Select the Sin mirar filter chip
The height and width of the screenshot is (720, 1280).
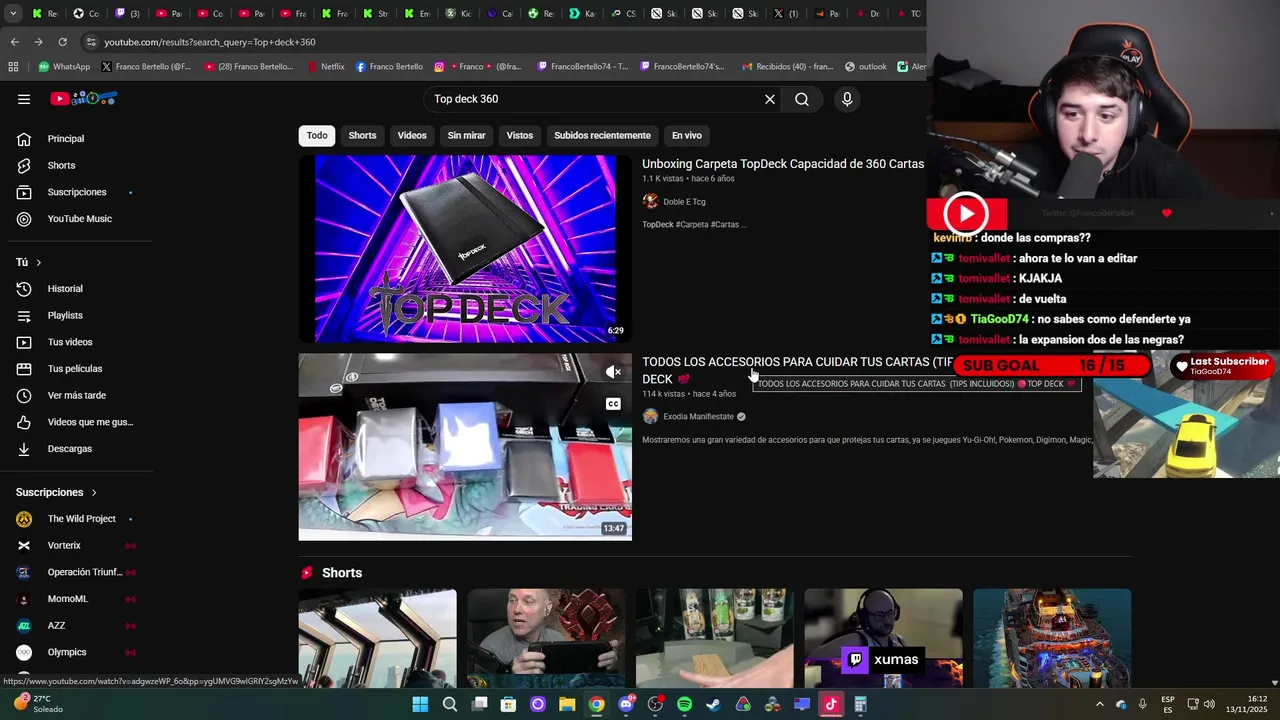pyautogui.click(x=466, y=135)
